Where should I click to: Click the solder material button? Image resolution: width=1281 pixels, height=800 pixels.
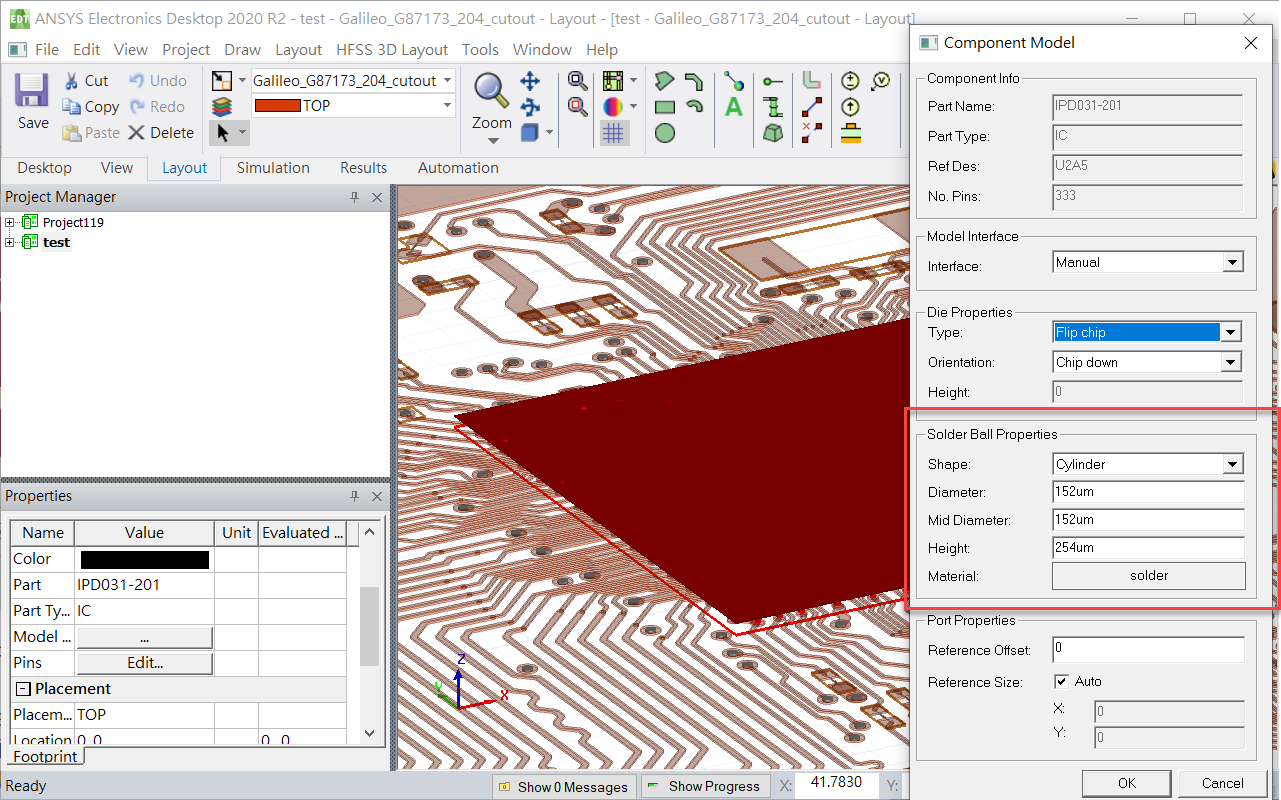click(1149, 576)
